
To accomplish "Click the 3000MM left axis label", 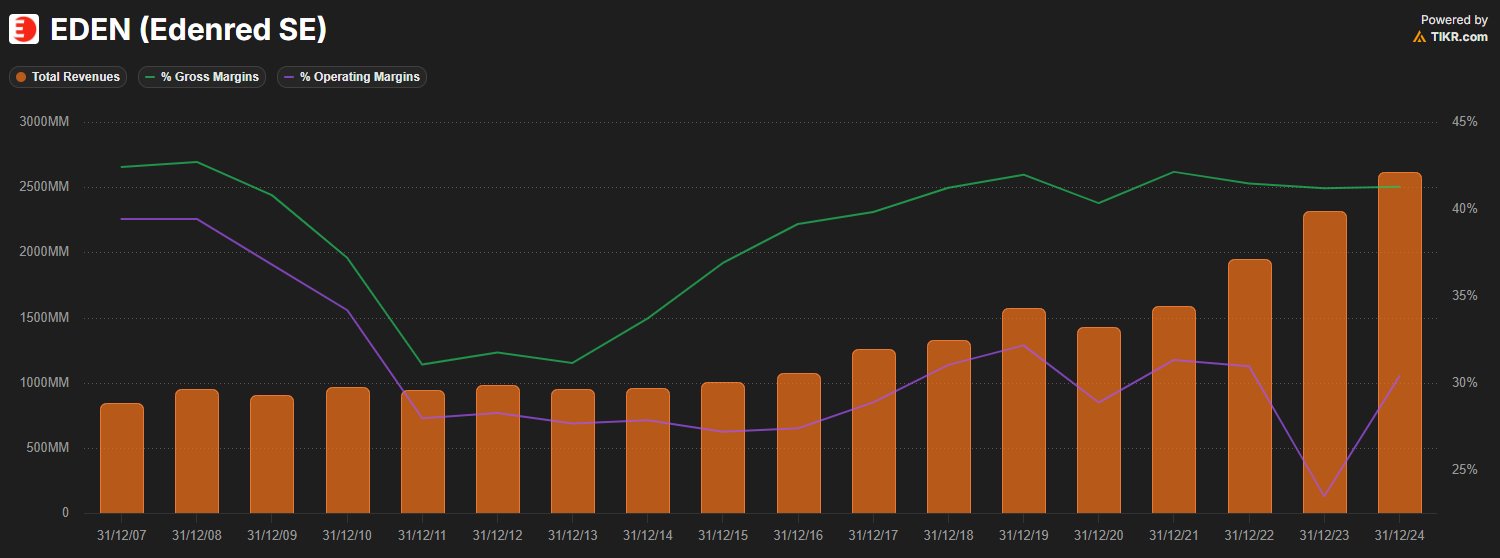I will pyautogui.click(x=44, y=121).
